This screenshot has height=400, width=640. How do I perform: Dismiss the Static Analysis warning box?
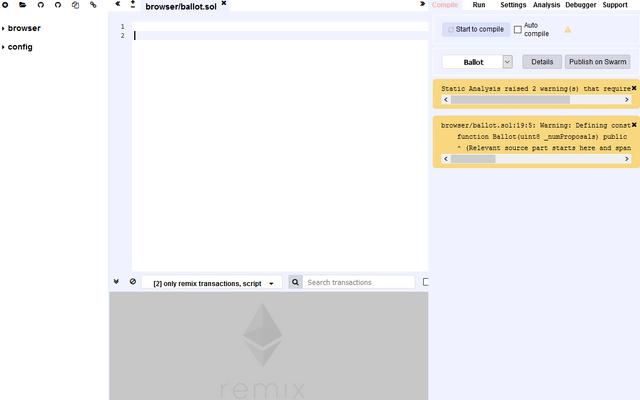(634, 88)
